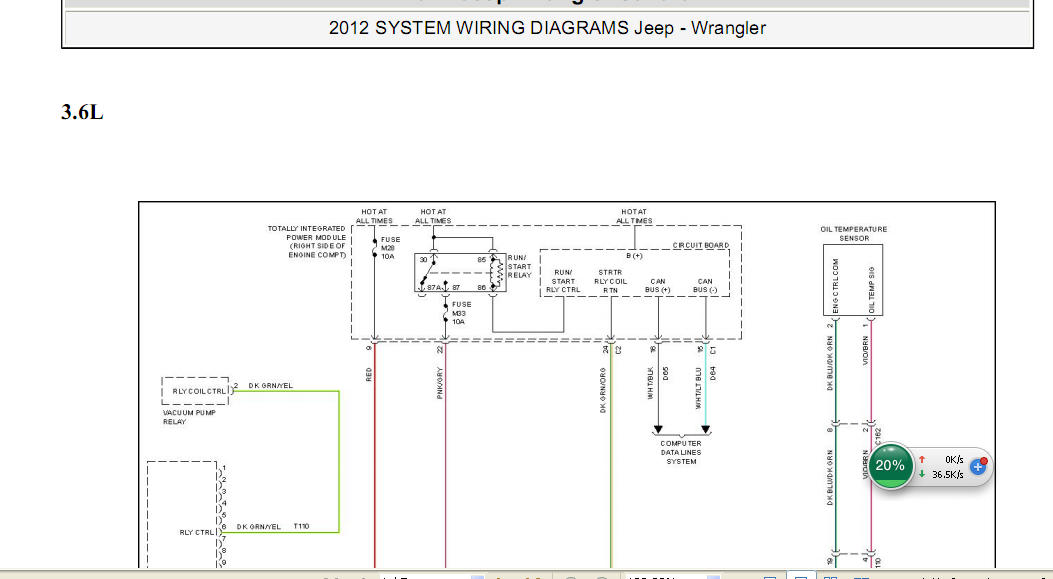Click the 'PNK/GRY' wire colour label
Image resolution: width=1053 pixels, height=579 pixels.
pos(440,383)
